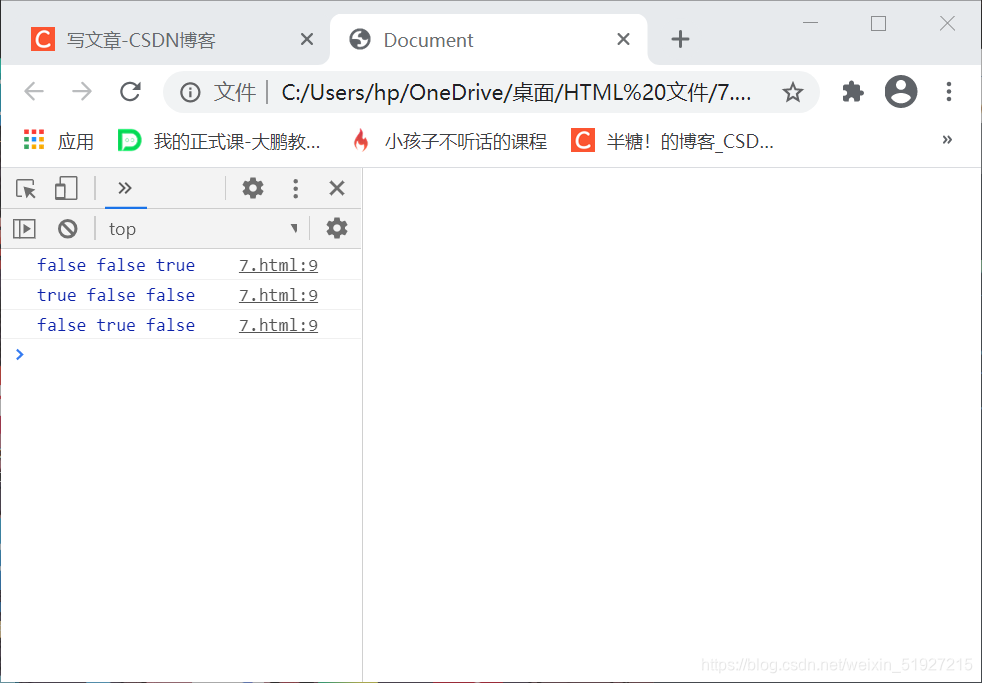Open DevTools settings gear

(x=253, y=188)
